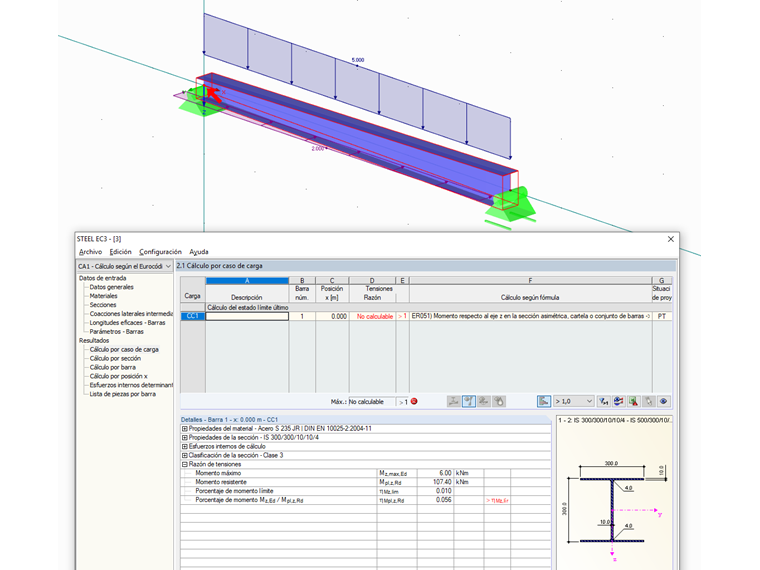The height and width of the screenshot is (570, 760).
Task: Open the Ayuda menu
Action: point(199,252)
